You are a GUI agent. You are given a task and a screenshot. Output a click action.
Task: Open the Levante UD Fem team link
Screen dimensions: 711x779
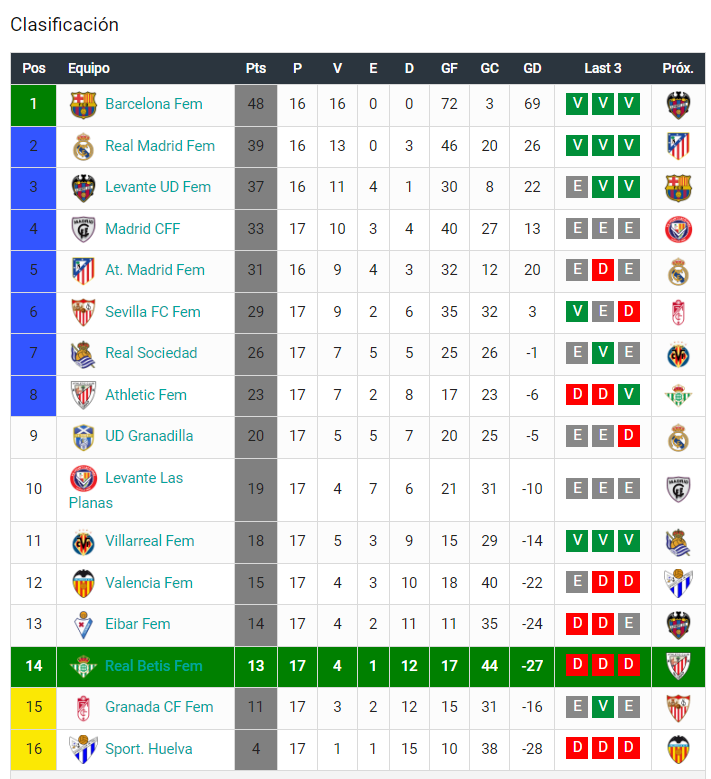[158, 187]
